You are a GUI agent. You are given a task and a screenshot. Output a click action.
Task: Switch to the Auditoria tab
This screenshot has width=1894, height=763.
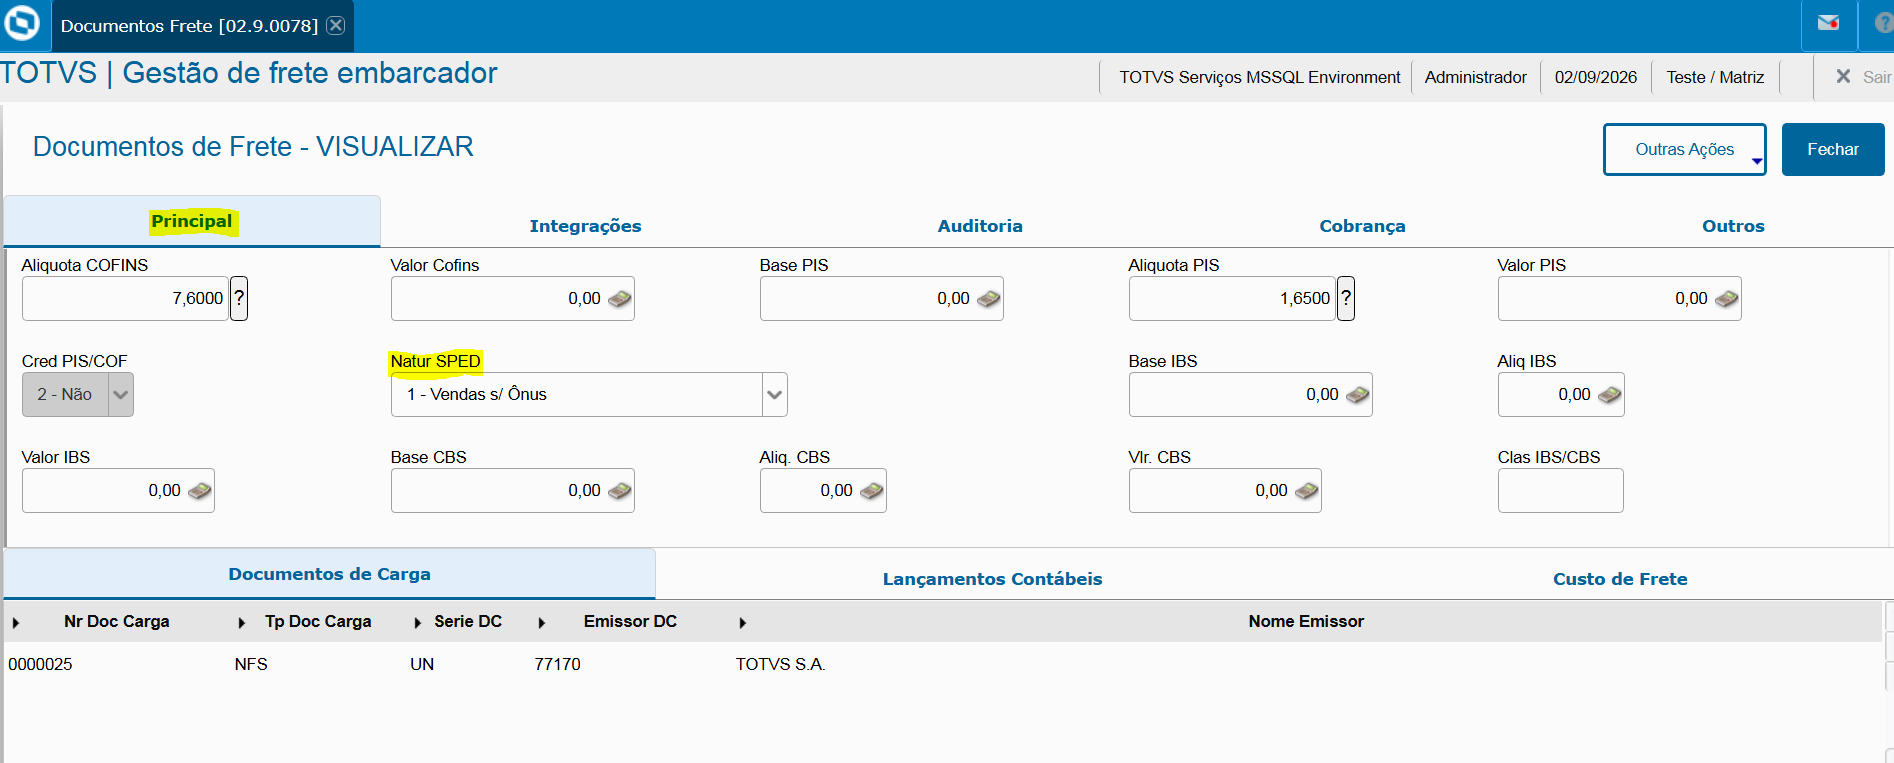point(980,226)
